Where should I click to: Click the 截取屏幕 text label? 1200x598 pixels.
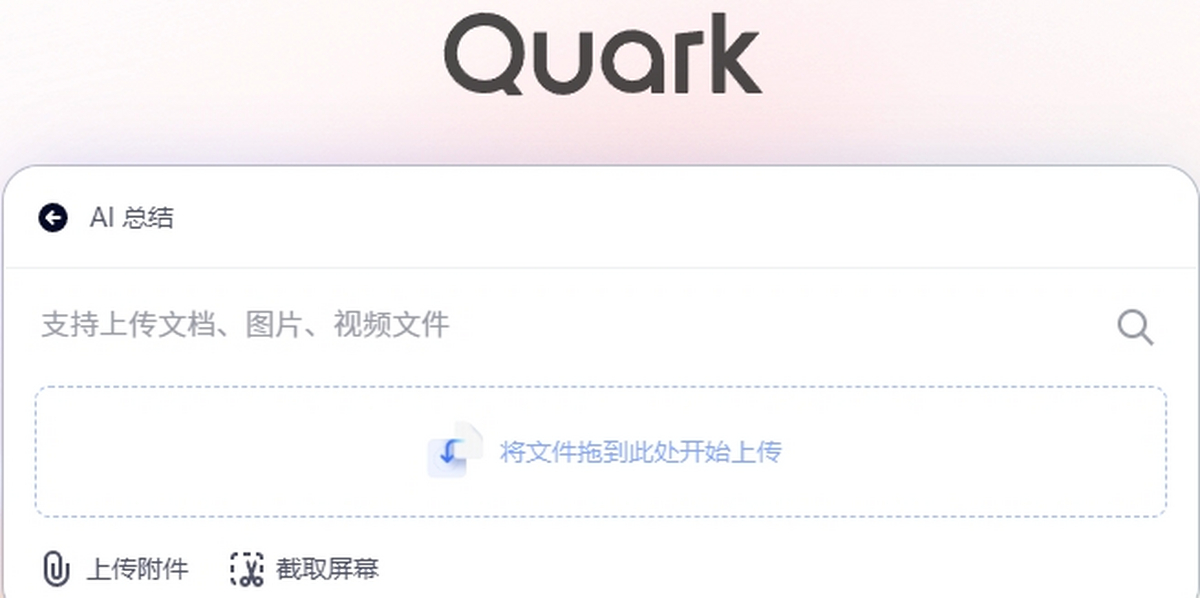click(328, 570)
